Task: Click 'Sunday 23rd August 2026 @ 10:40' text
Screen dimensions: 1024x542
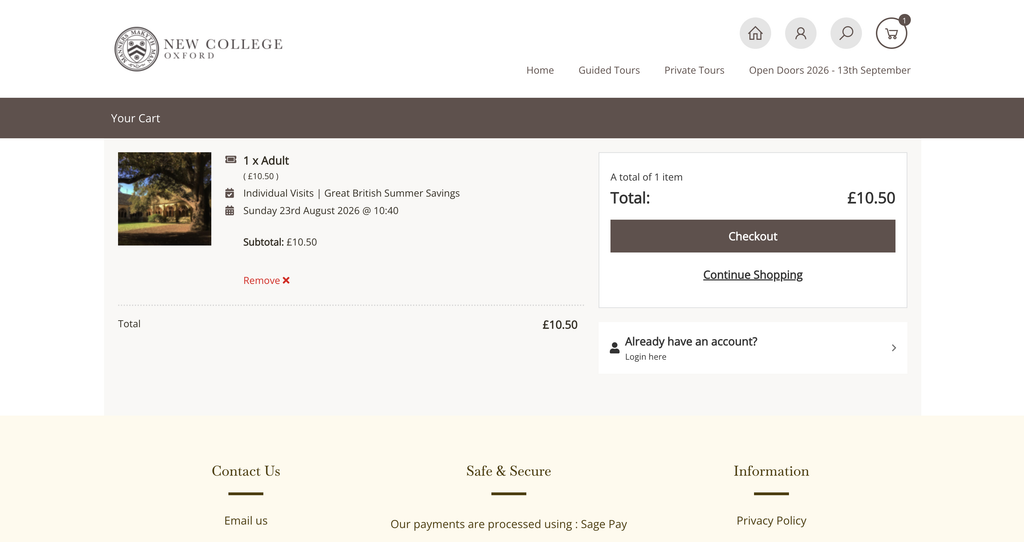Action: pos(321,210)
